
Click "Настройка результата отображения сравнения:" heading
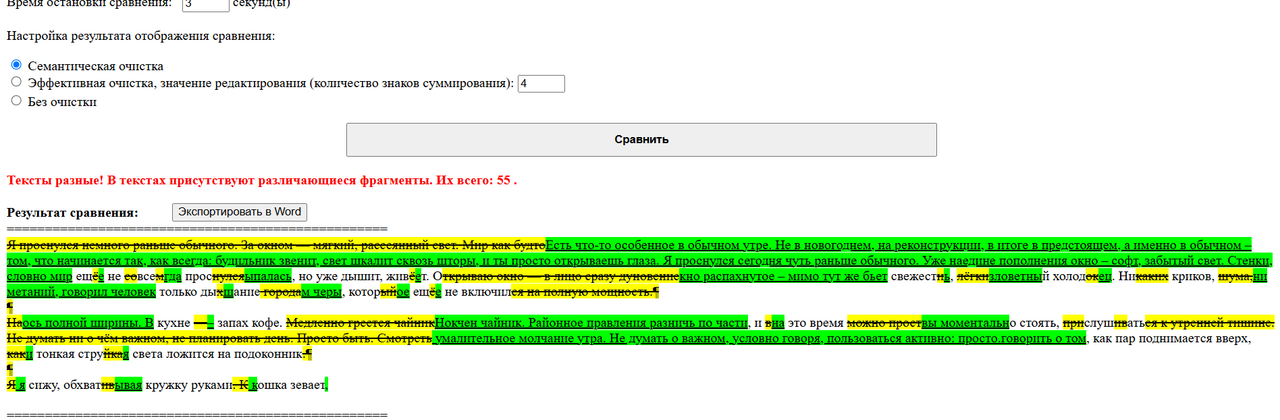(x=140, y=36)
